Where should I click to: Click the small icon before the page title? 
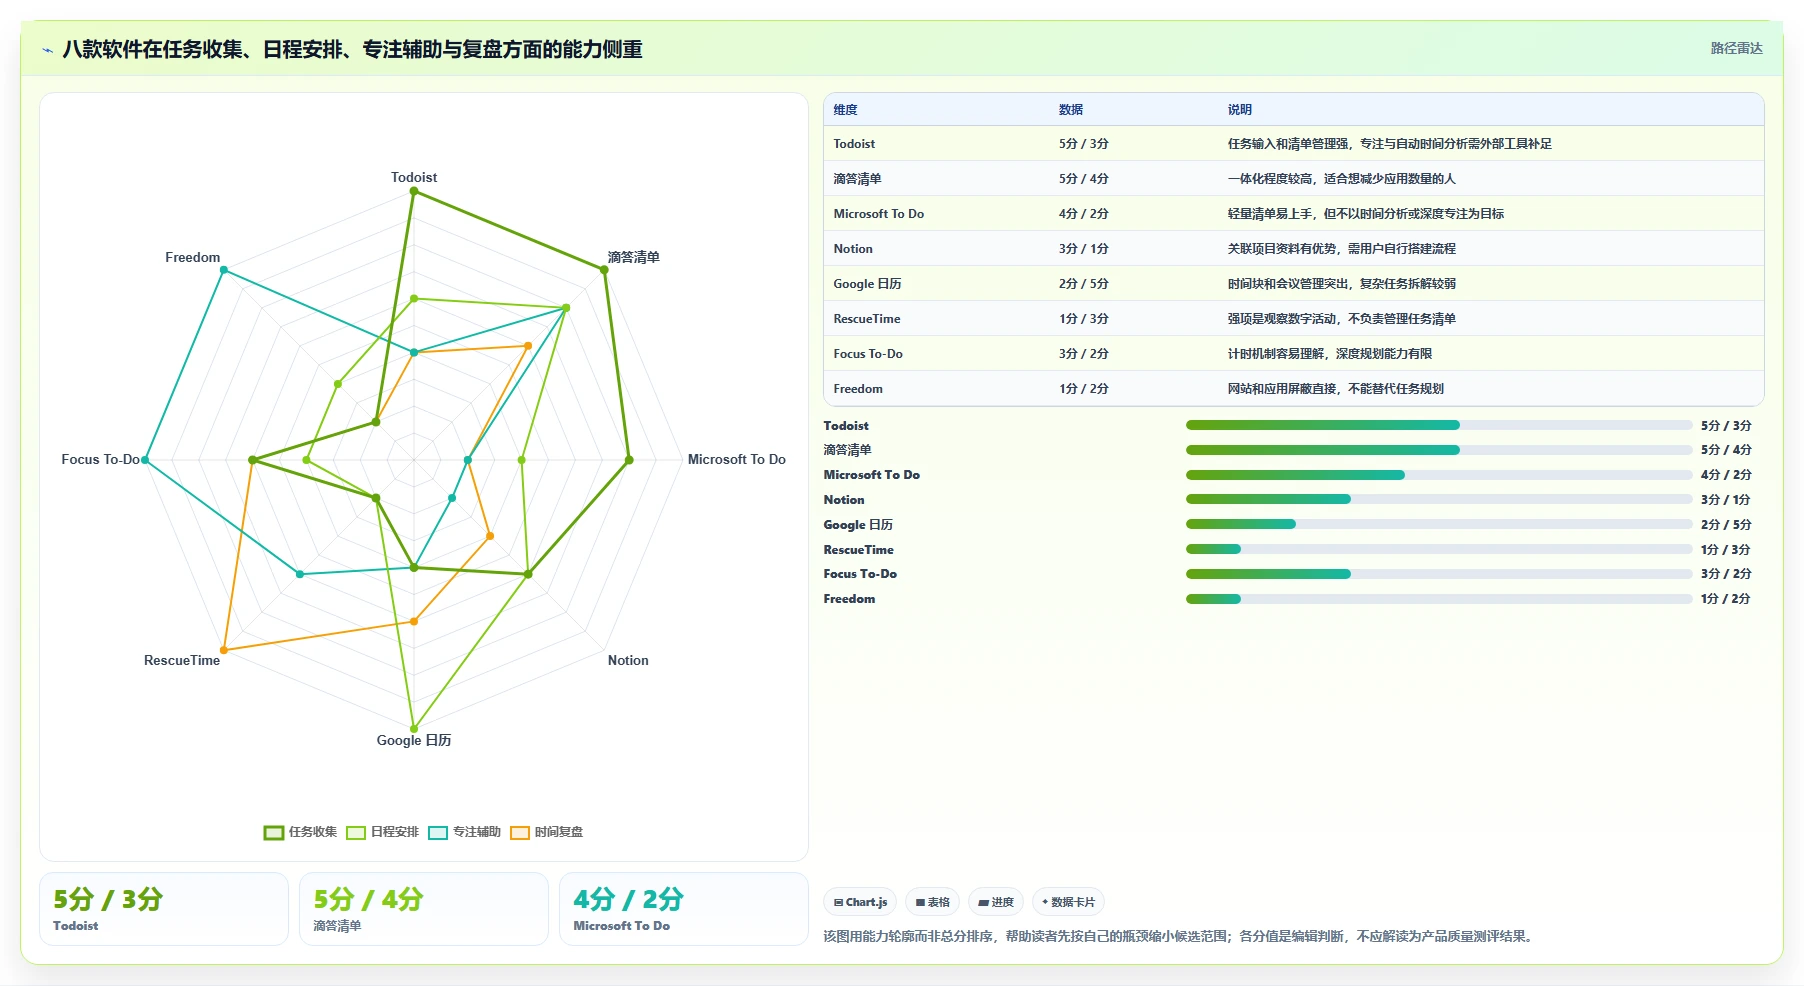[x=47, y=50]
